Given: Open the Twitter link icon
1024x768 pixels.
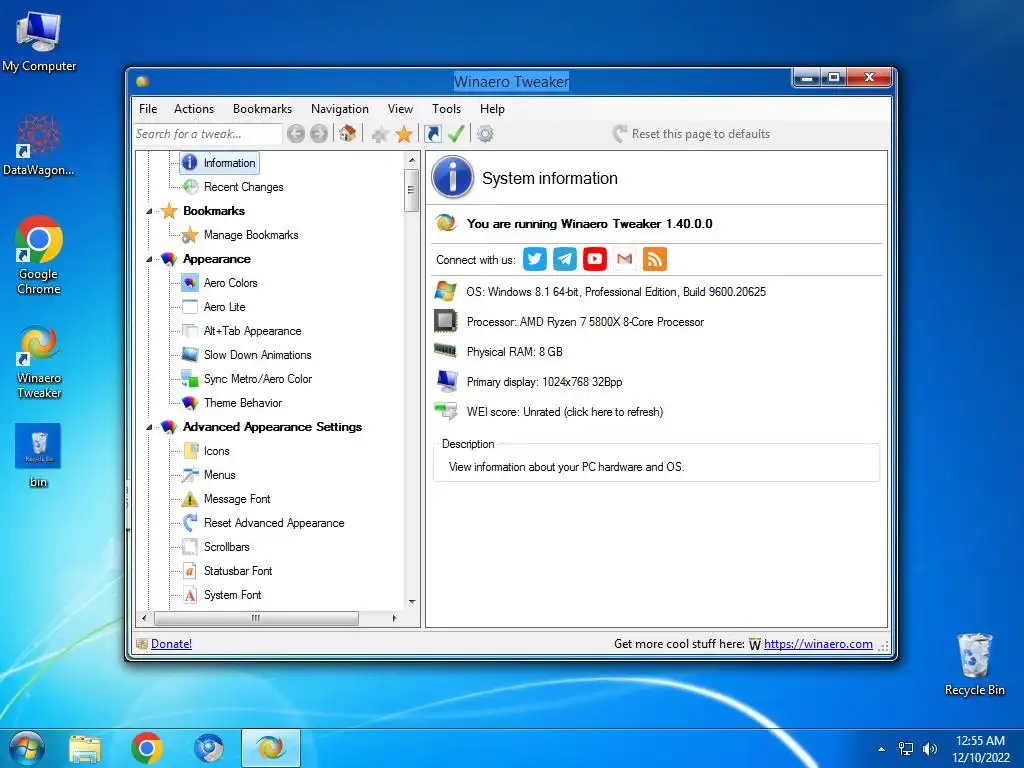Looking at the screenshot, I should tap(535, 259).
